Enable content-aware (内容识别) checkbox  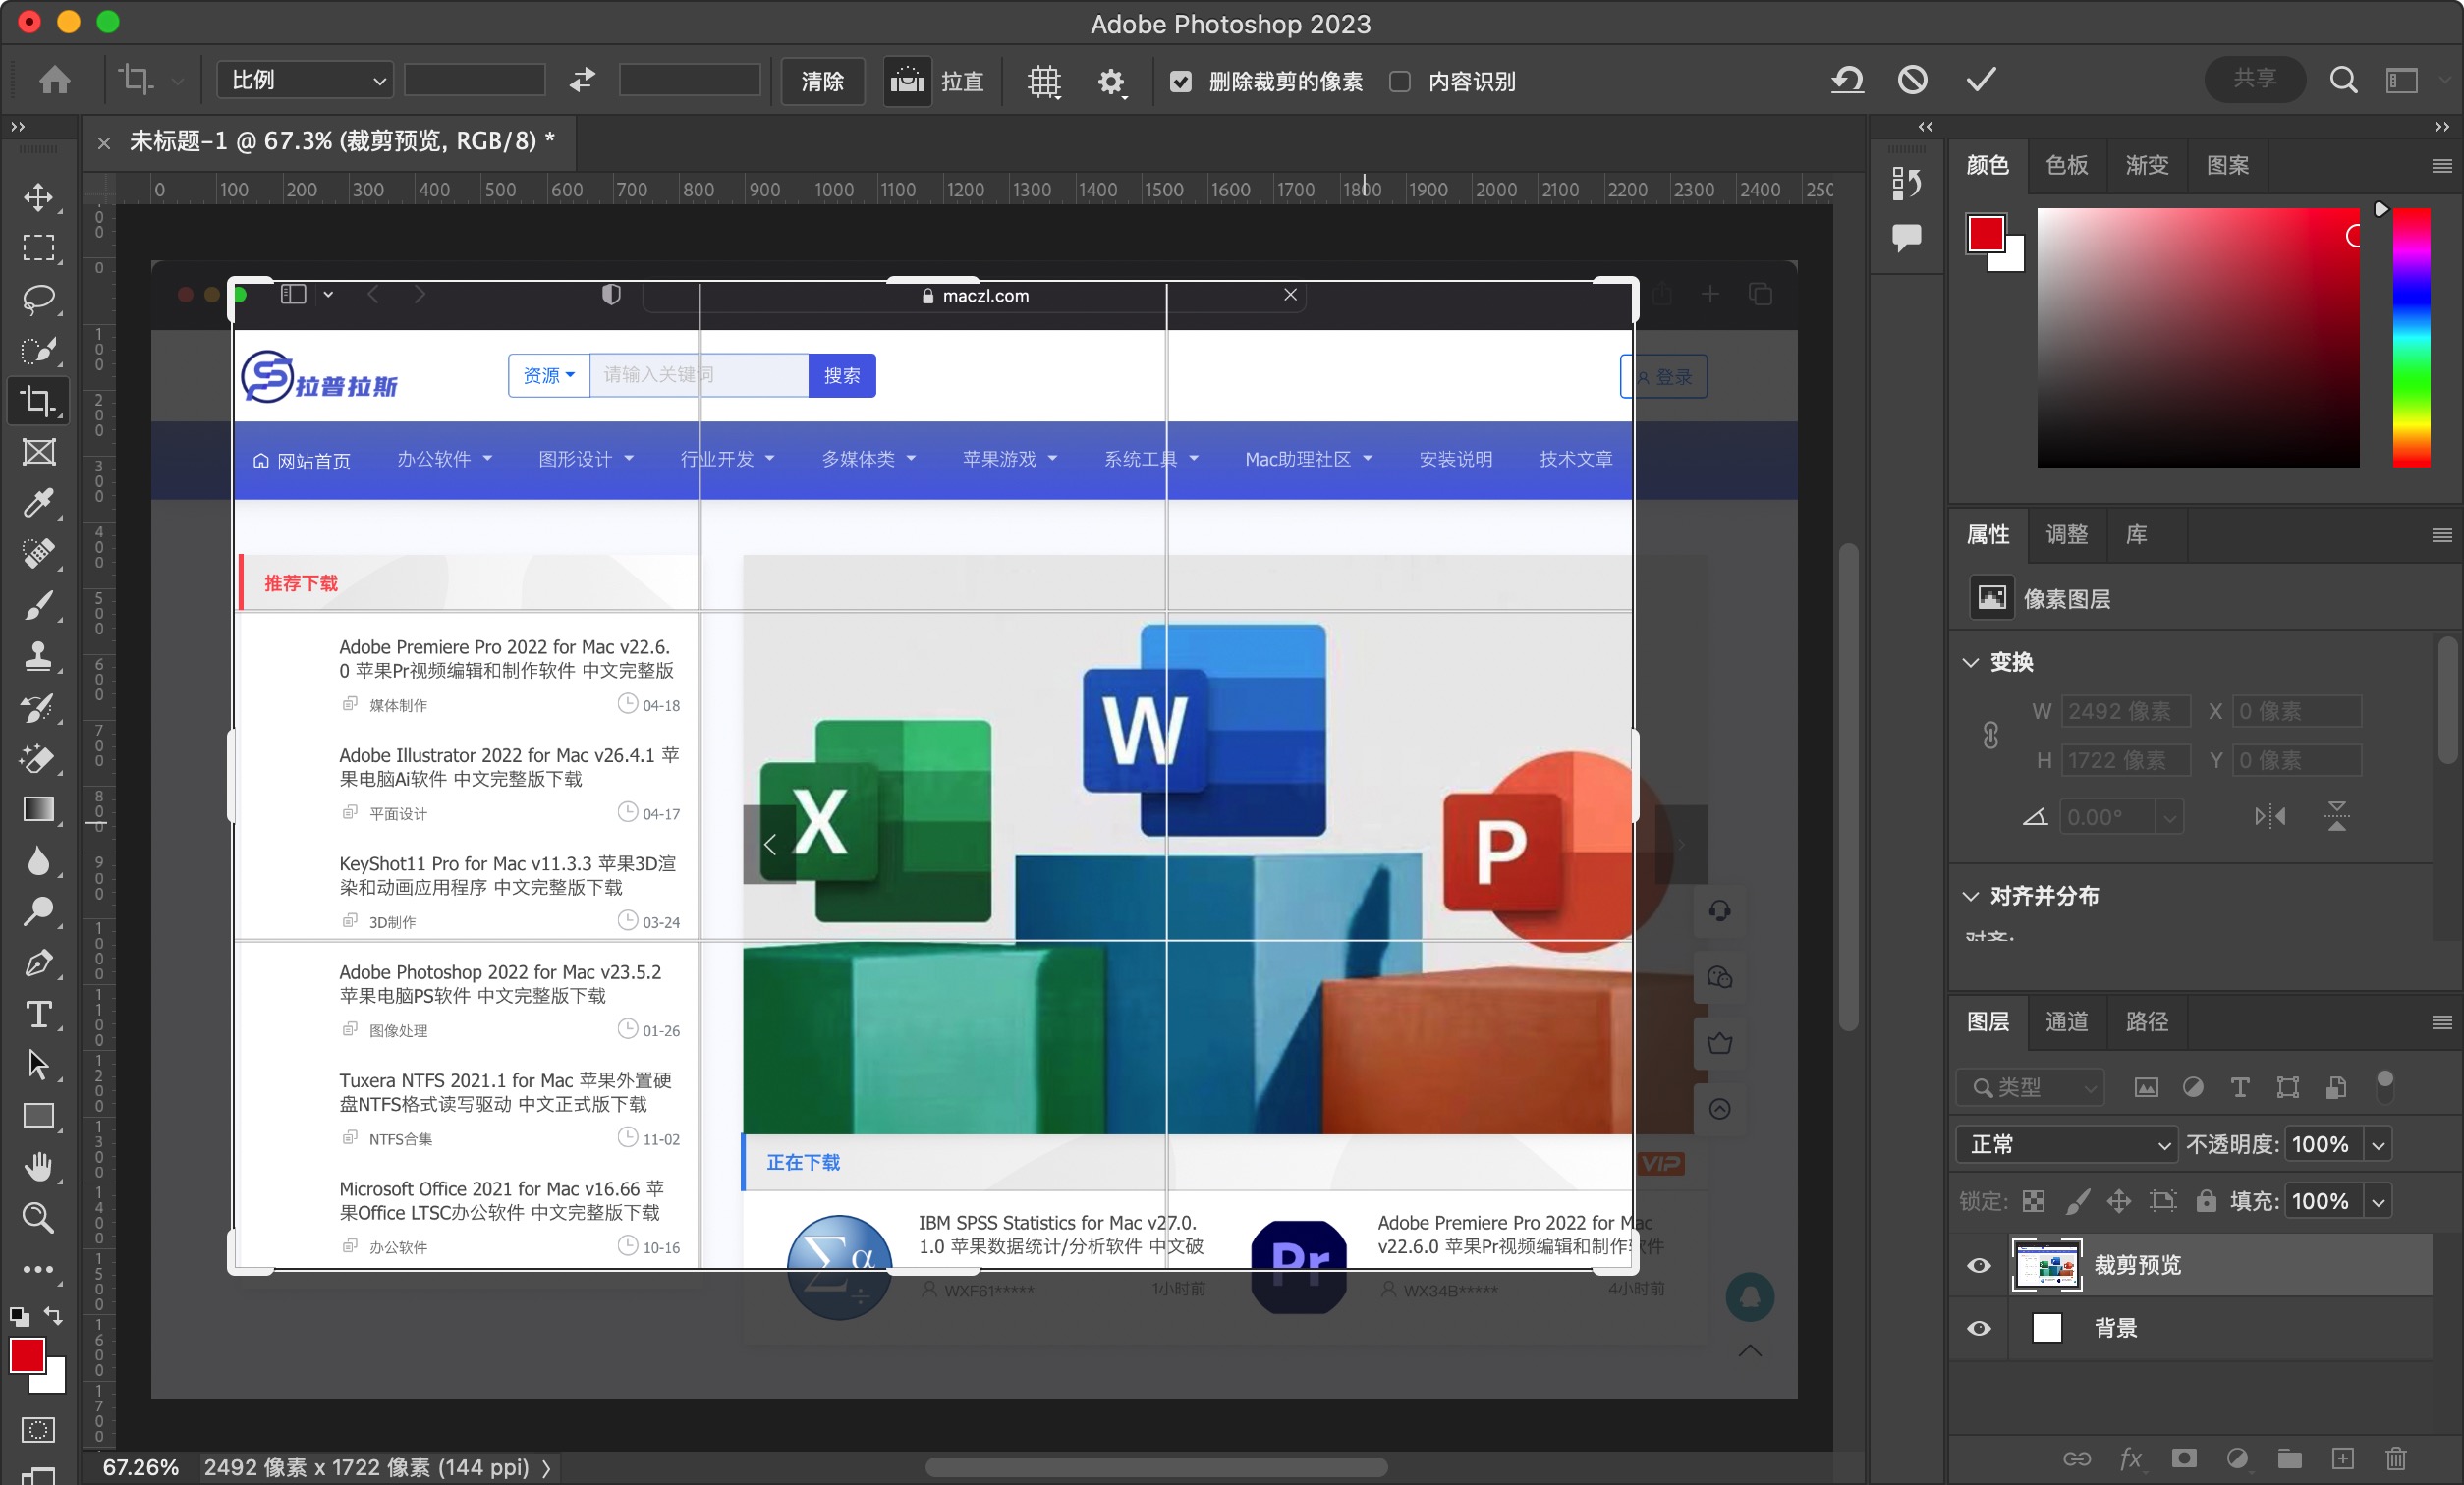(x=1400, y=82)
